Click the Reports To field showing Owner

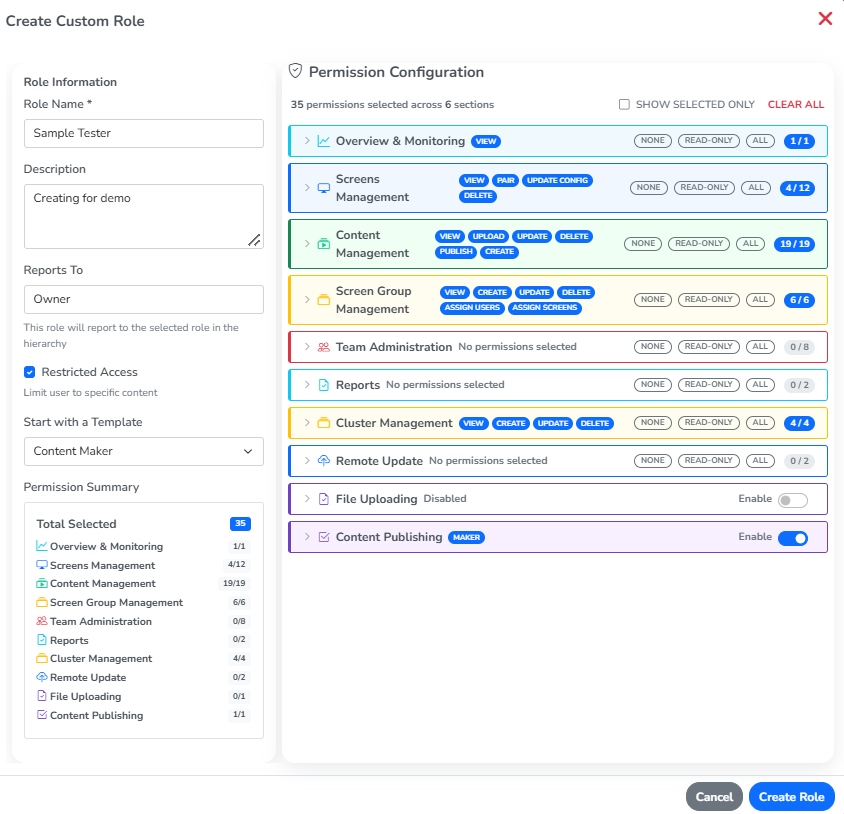coord(144,299)
